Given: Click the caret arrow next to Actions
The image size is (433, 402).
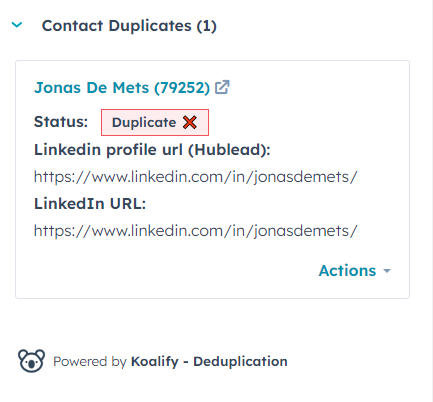Looking at the screenshot, I should click(387, 271).
